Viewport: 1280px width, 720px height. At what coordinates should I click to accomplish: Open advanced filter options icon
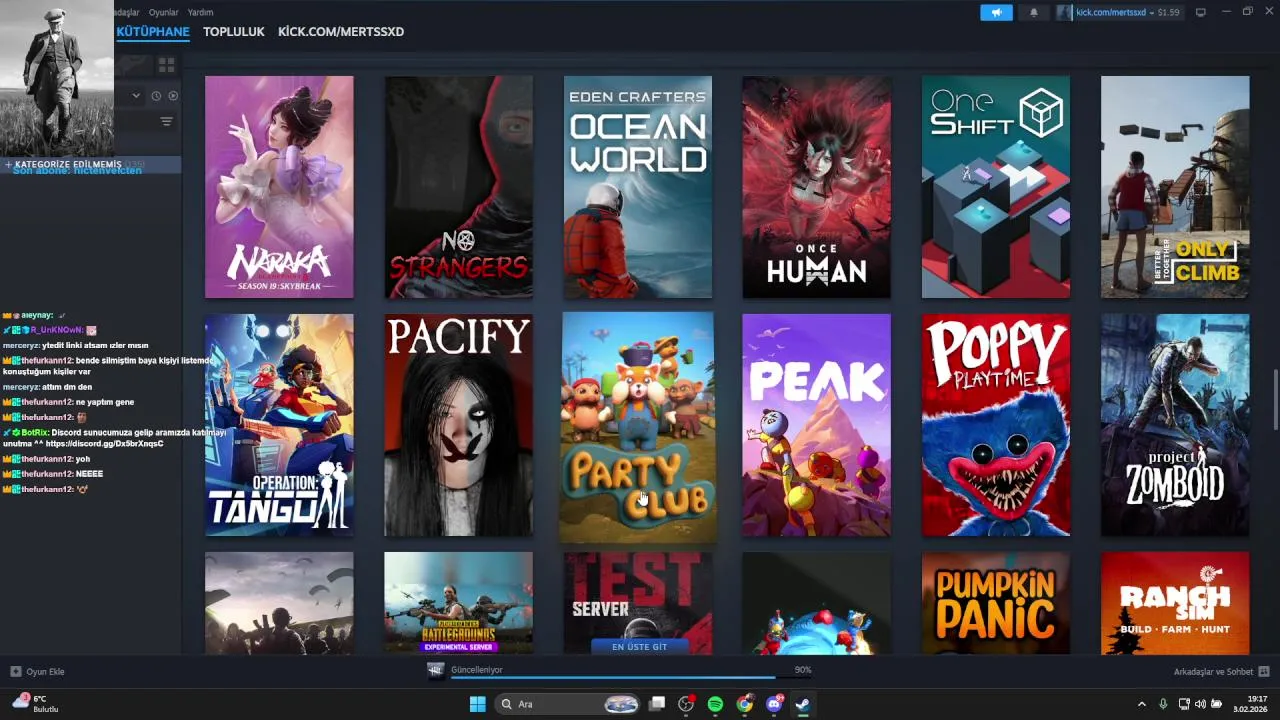pos(166,121)
